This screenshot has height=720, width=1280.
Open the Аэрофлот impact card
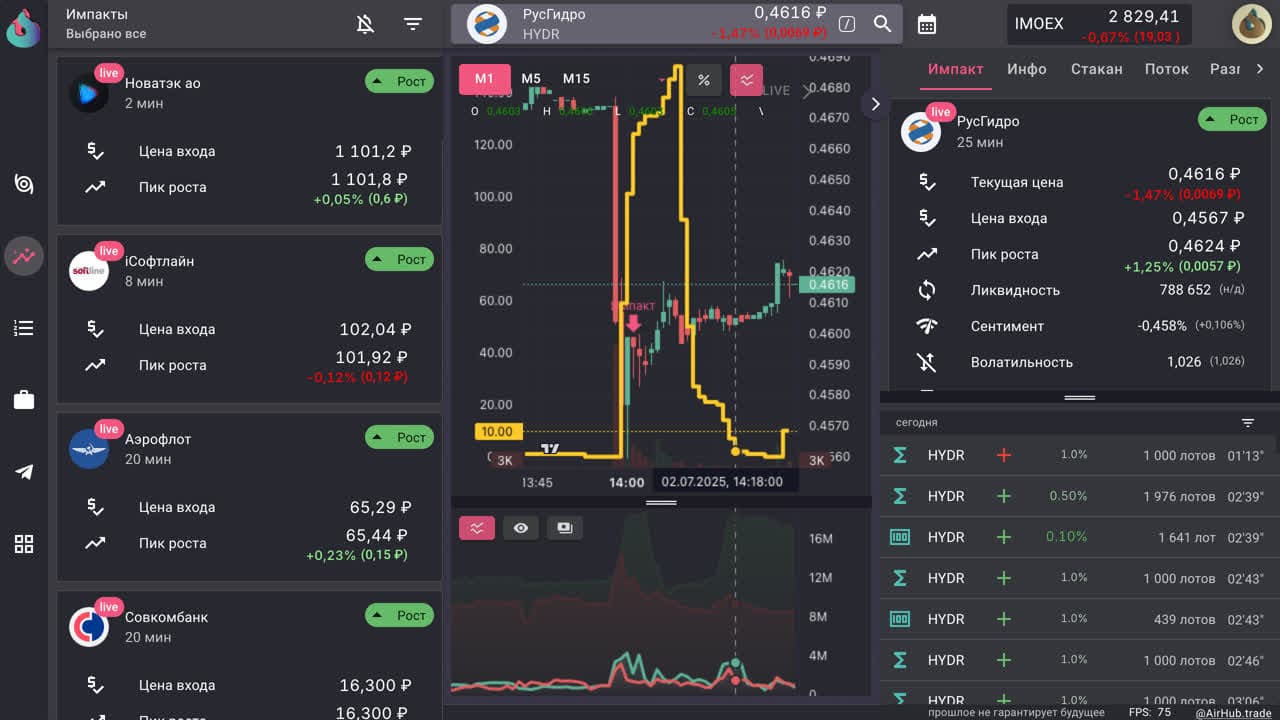(249, 497)
